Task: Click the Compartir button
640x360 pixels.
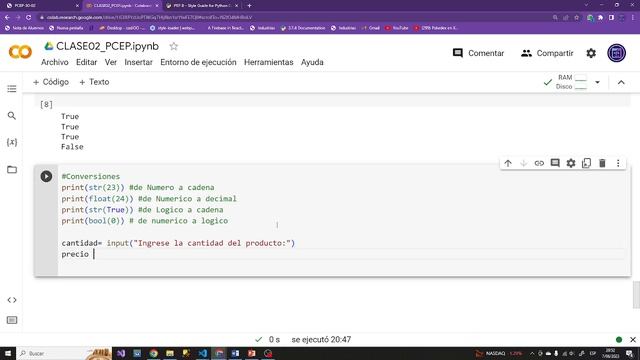Action: (547, 53)
